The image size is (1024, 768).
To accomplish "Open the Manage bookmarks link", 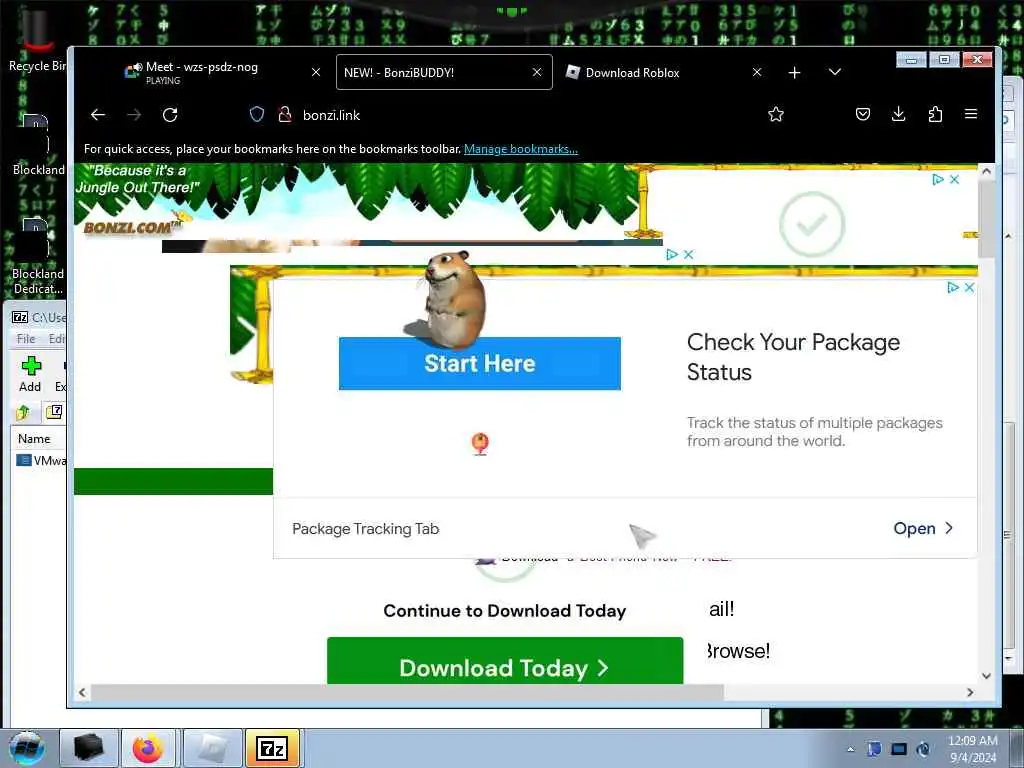I will [520, 149].
